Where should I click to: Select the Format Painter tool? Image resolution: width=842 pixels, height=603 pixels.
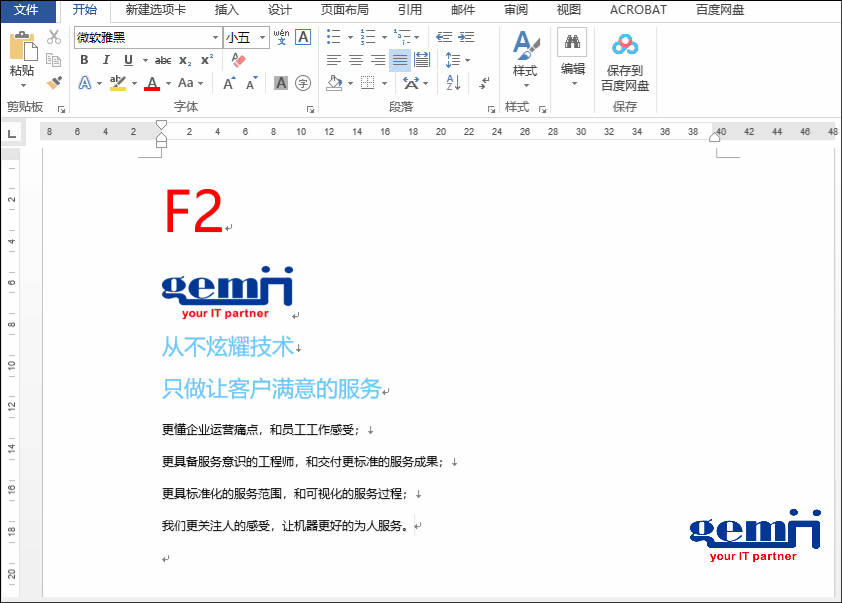click(x=53, y=84)
